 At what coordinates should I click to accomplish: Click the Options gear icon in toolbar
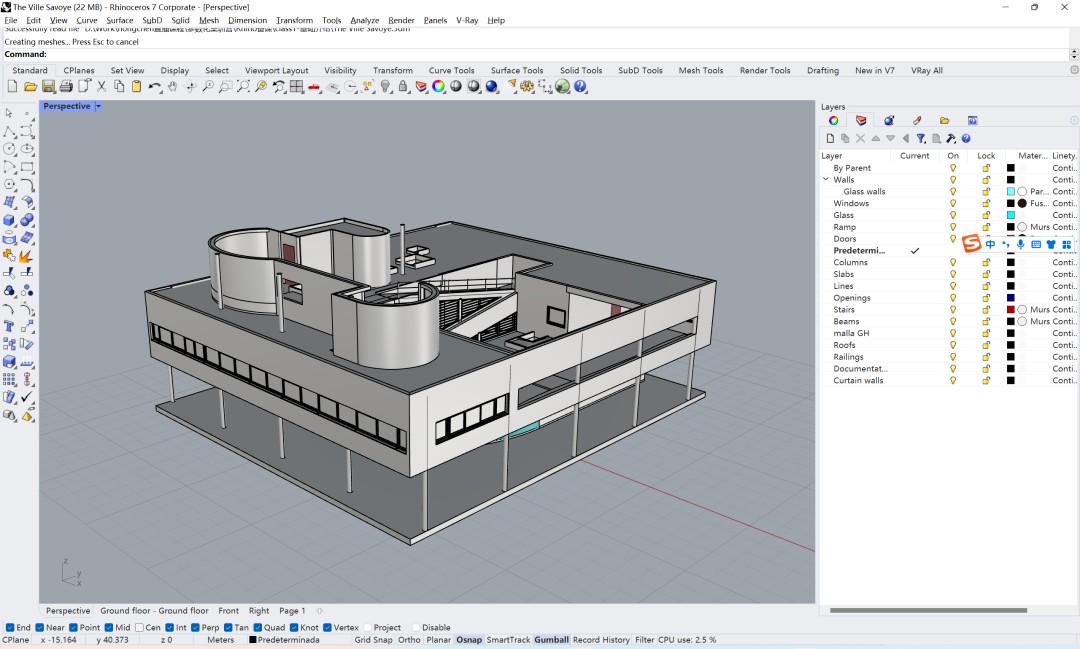527,86
